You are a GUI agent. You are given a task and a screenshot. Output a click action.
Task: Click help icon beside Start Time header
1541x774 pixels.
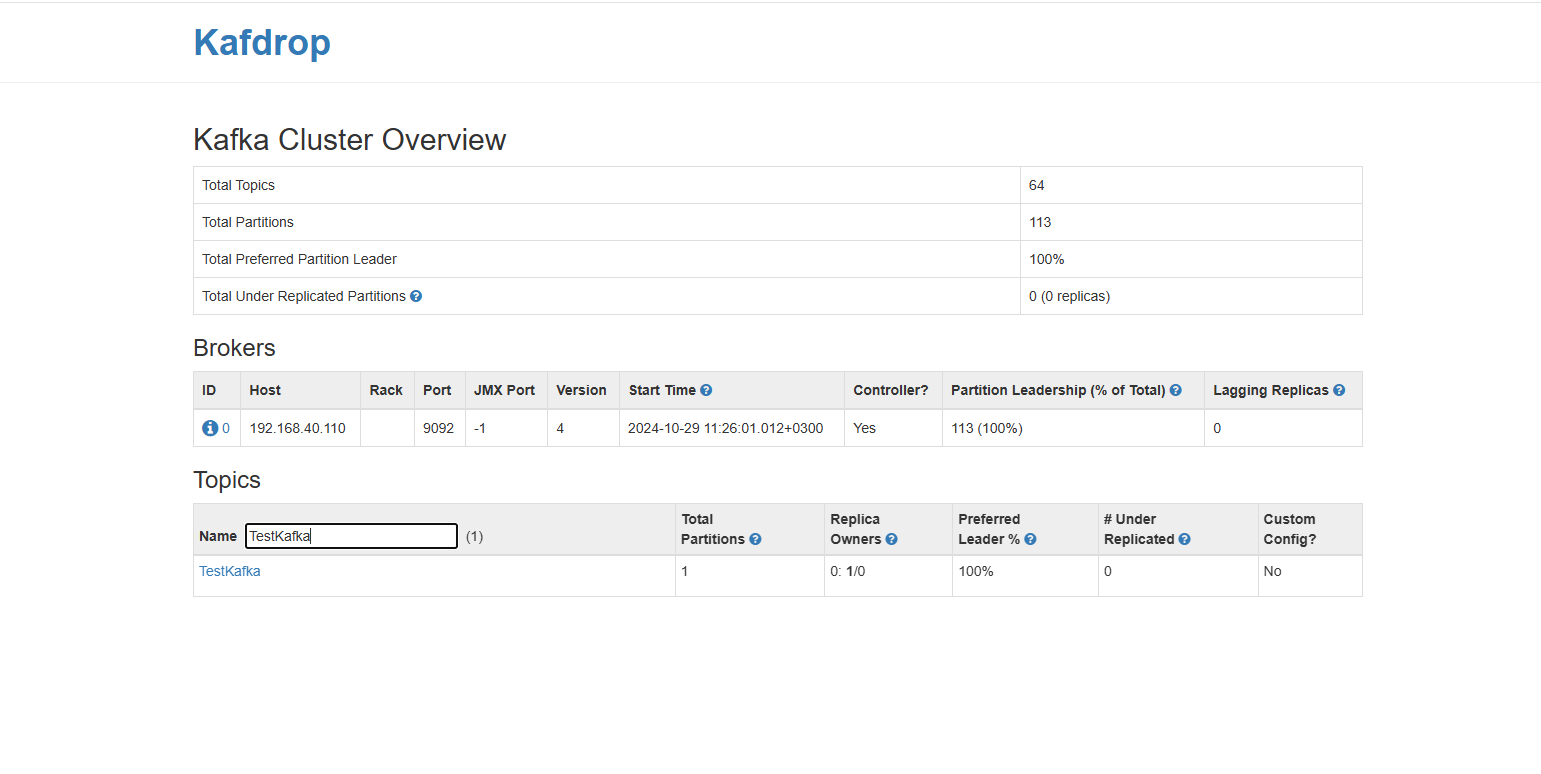click(x=706, y=390)
